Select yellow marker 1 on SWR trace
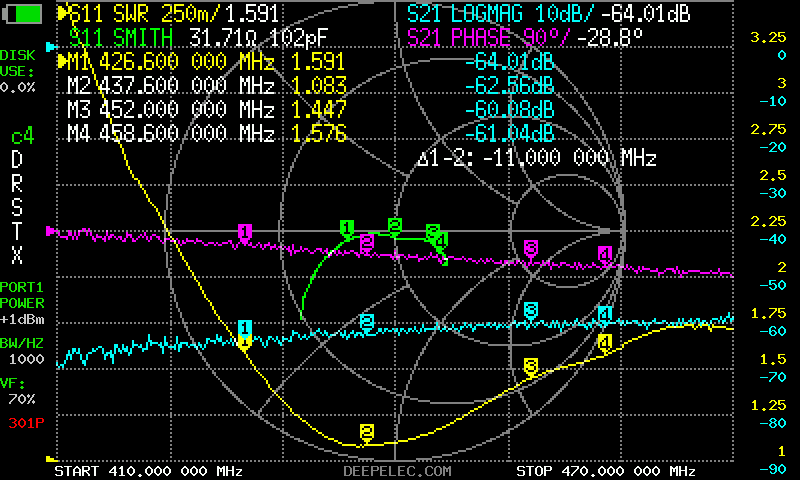This screenshot has width=800, height=480. point(245,343)
